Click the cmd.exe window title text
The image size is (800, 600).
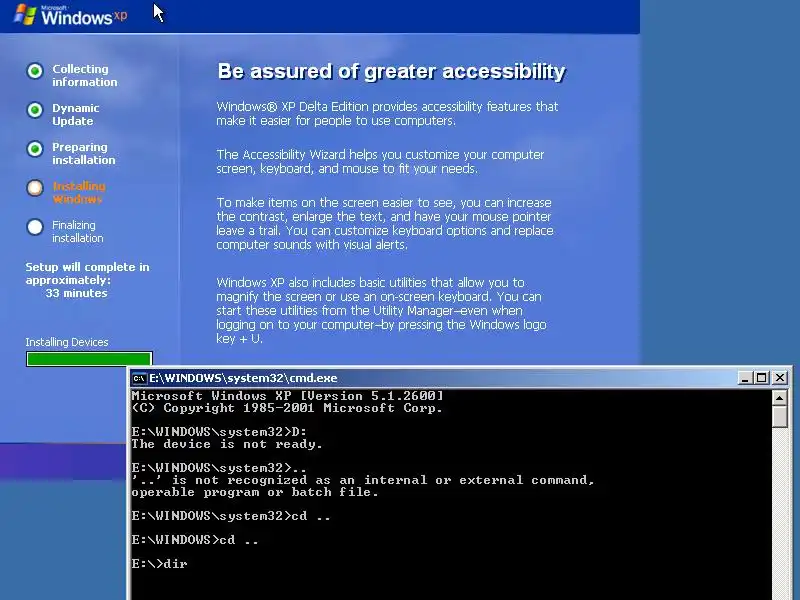click(243, 378)
